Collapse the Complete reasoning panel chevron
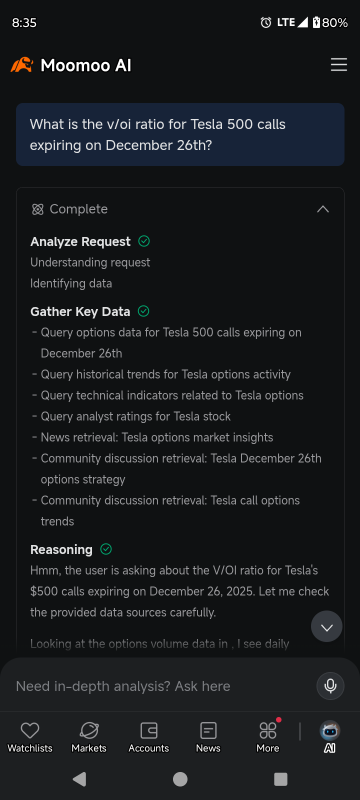This screenshot has width=360, height=800. [x=323, y=209]
